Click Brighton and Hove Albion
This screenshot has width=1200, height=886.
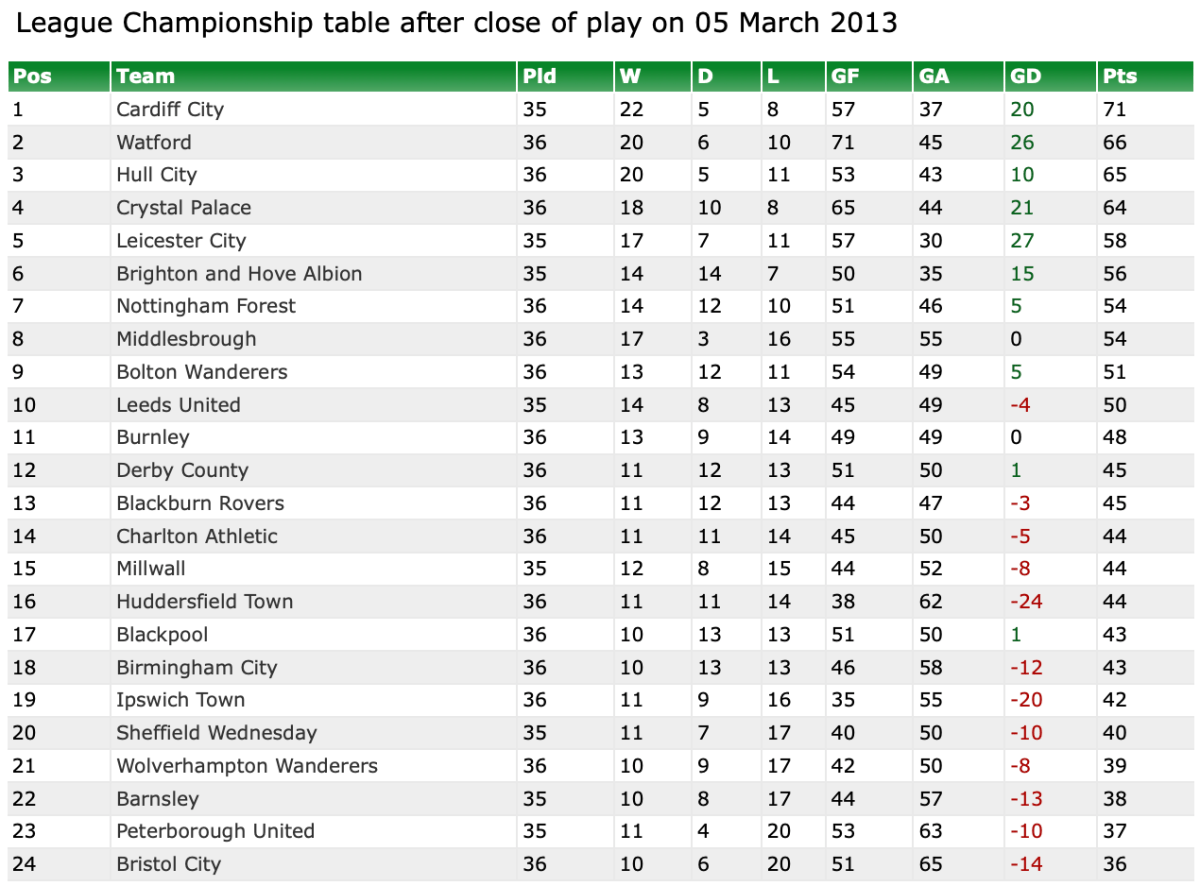[239, 274]
